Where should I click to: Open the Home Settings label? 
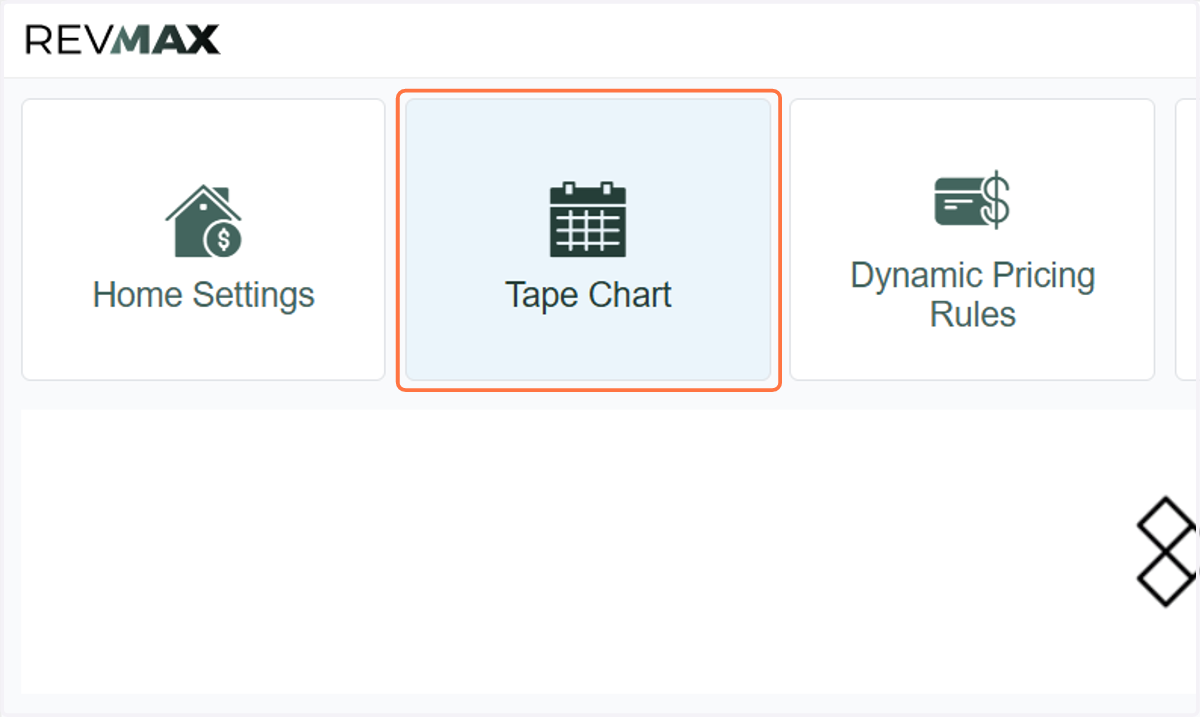pos(204,295)
